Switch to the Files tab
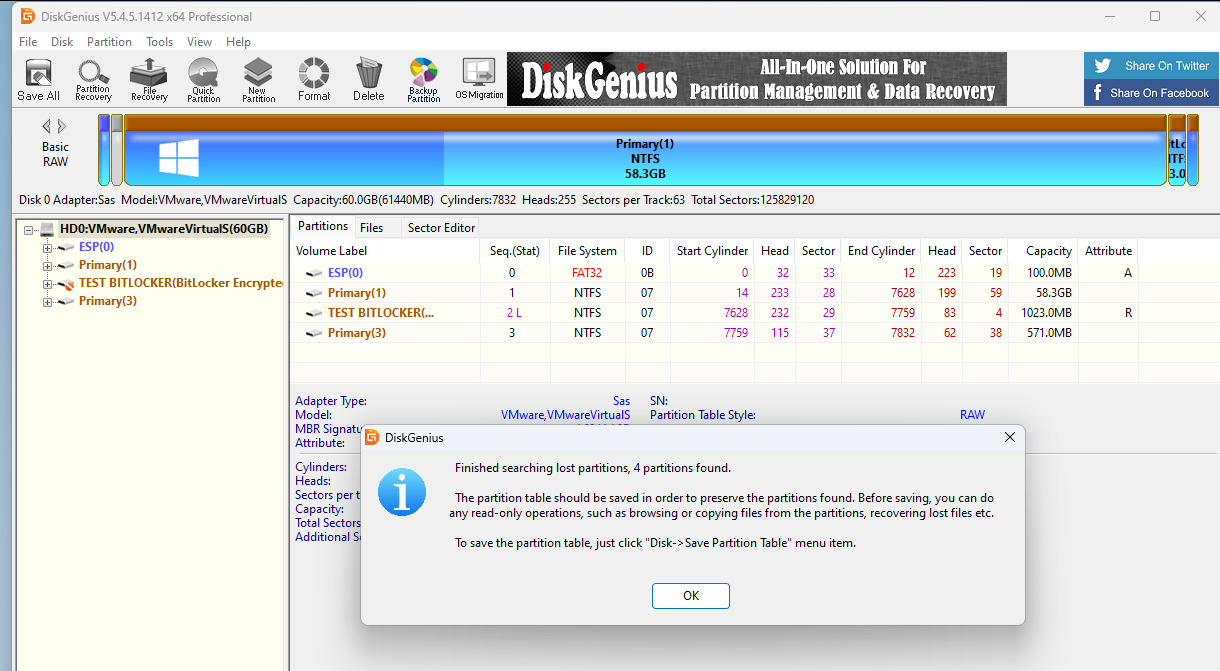Image resolution: width=1220 pixels, height=671 pixels. tap(371, 228)
